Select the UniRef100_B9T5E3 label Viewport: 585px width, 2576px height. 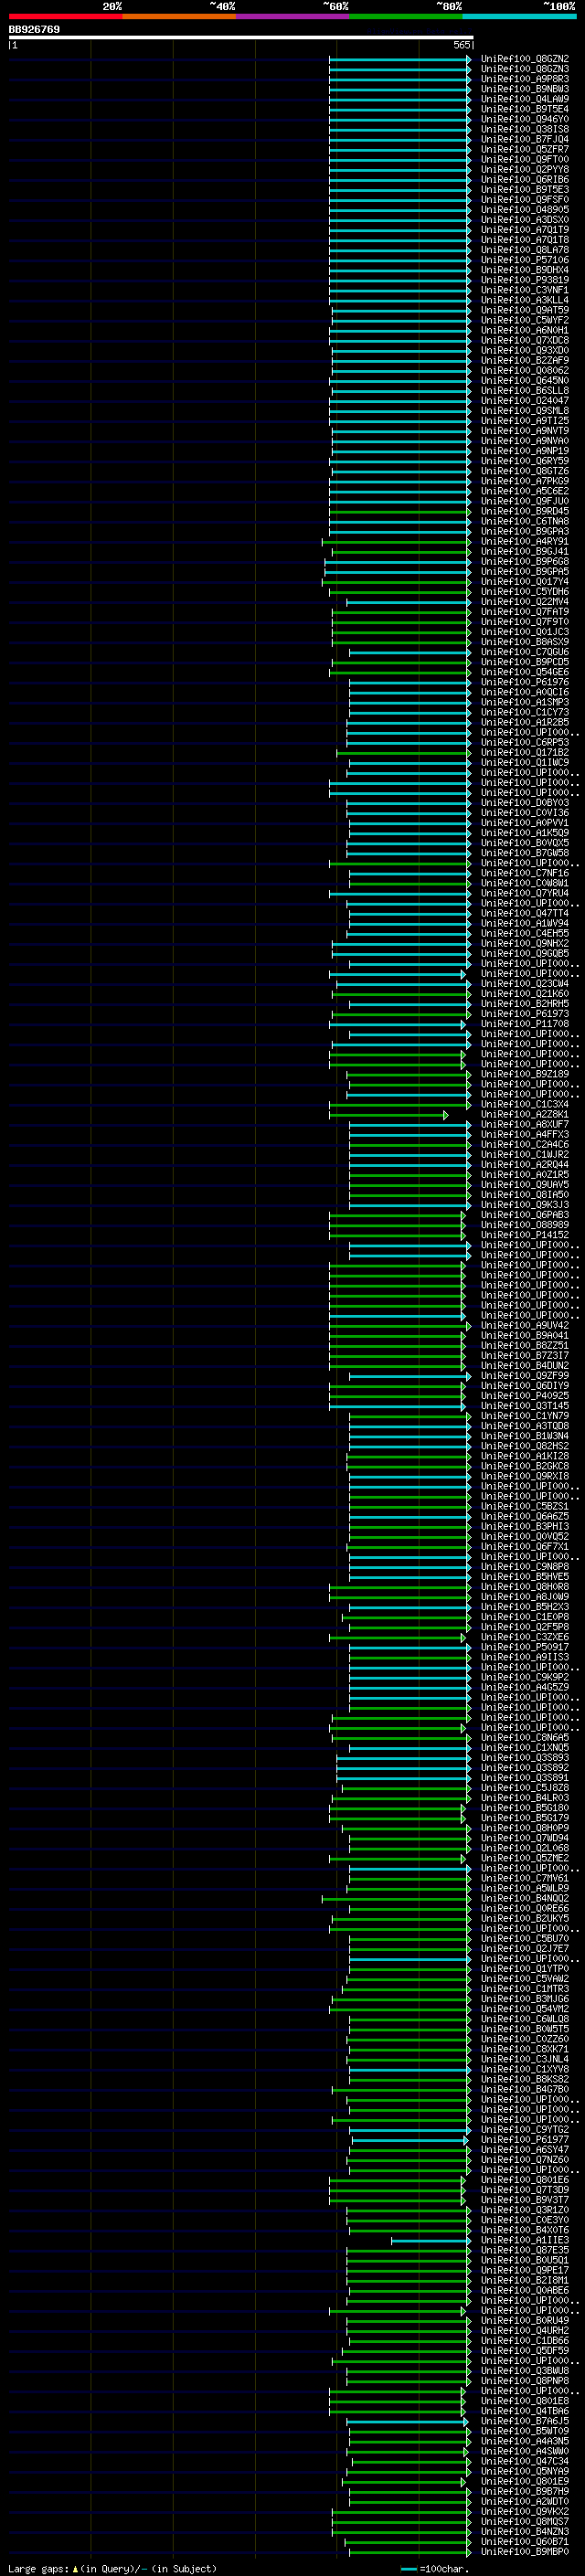tap(525, 190)
